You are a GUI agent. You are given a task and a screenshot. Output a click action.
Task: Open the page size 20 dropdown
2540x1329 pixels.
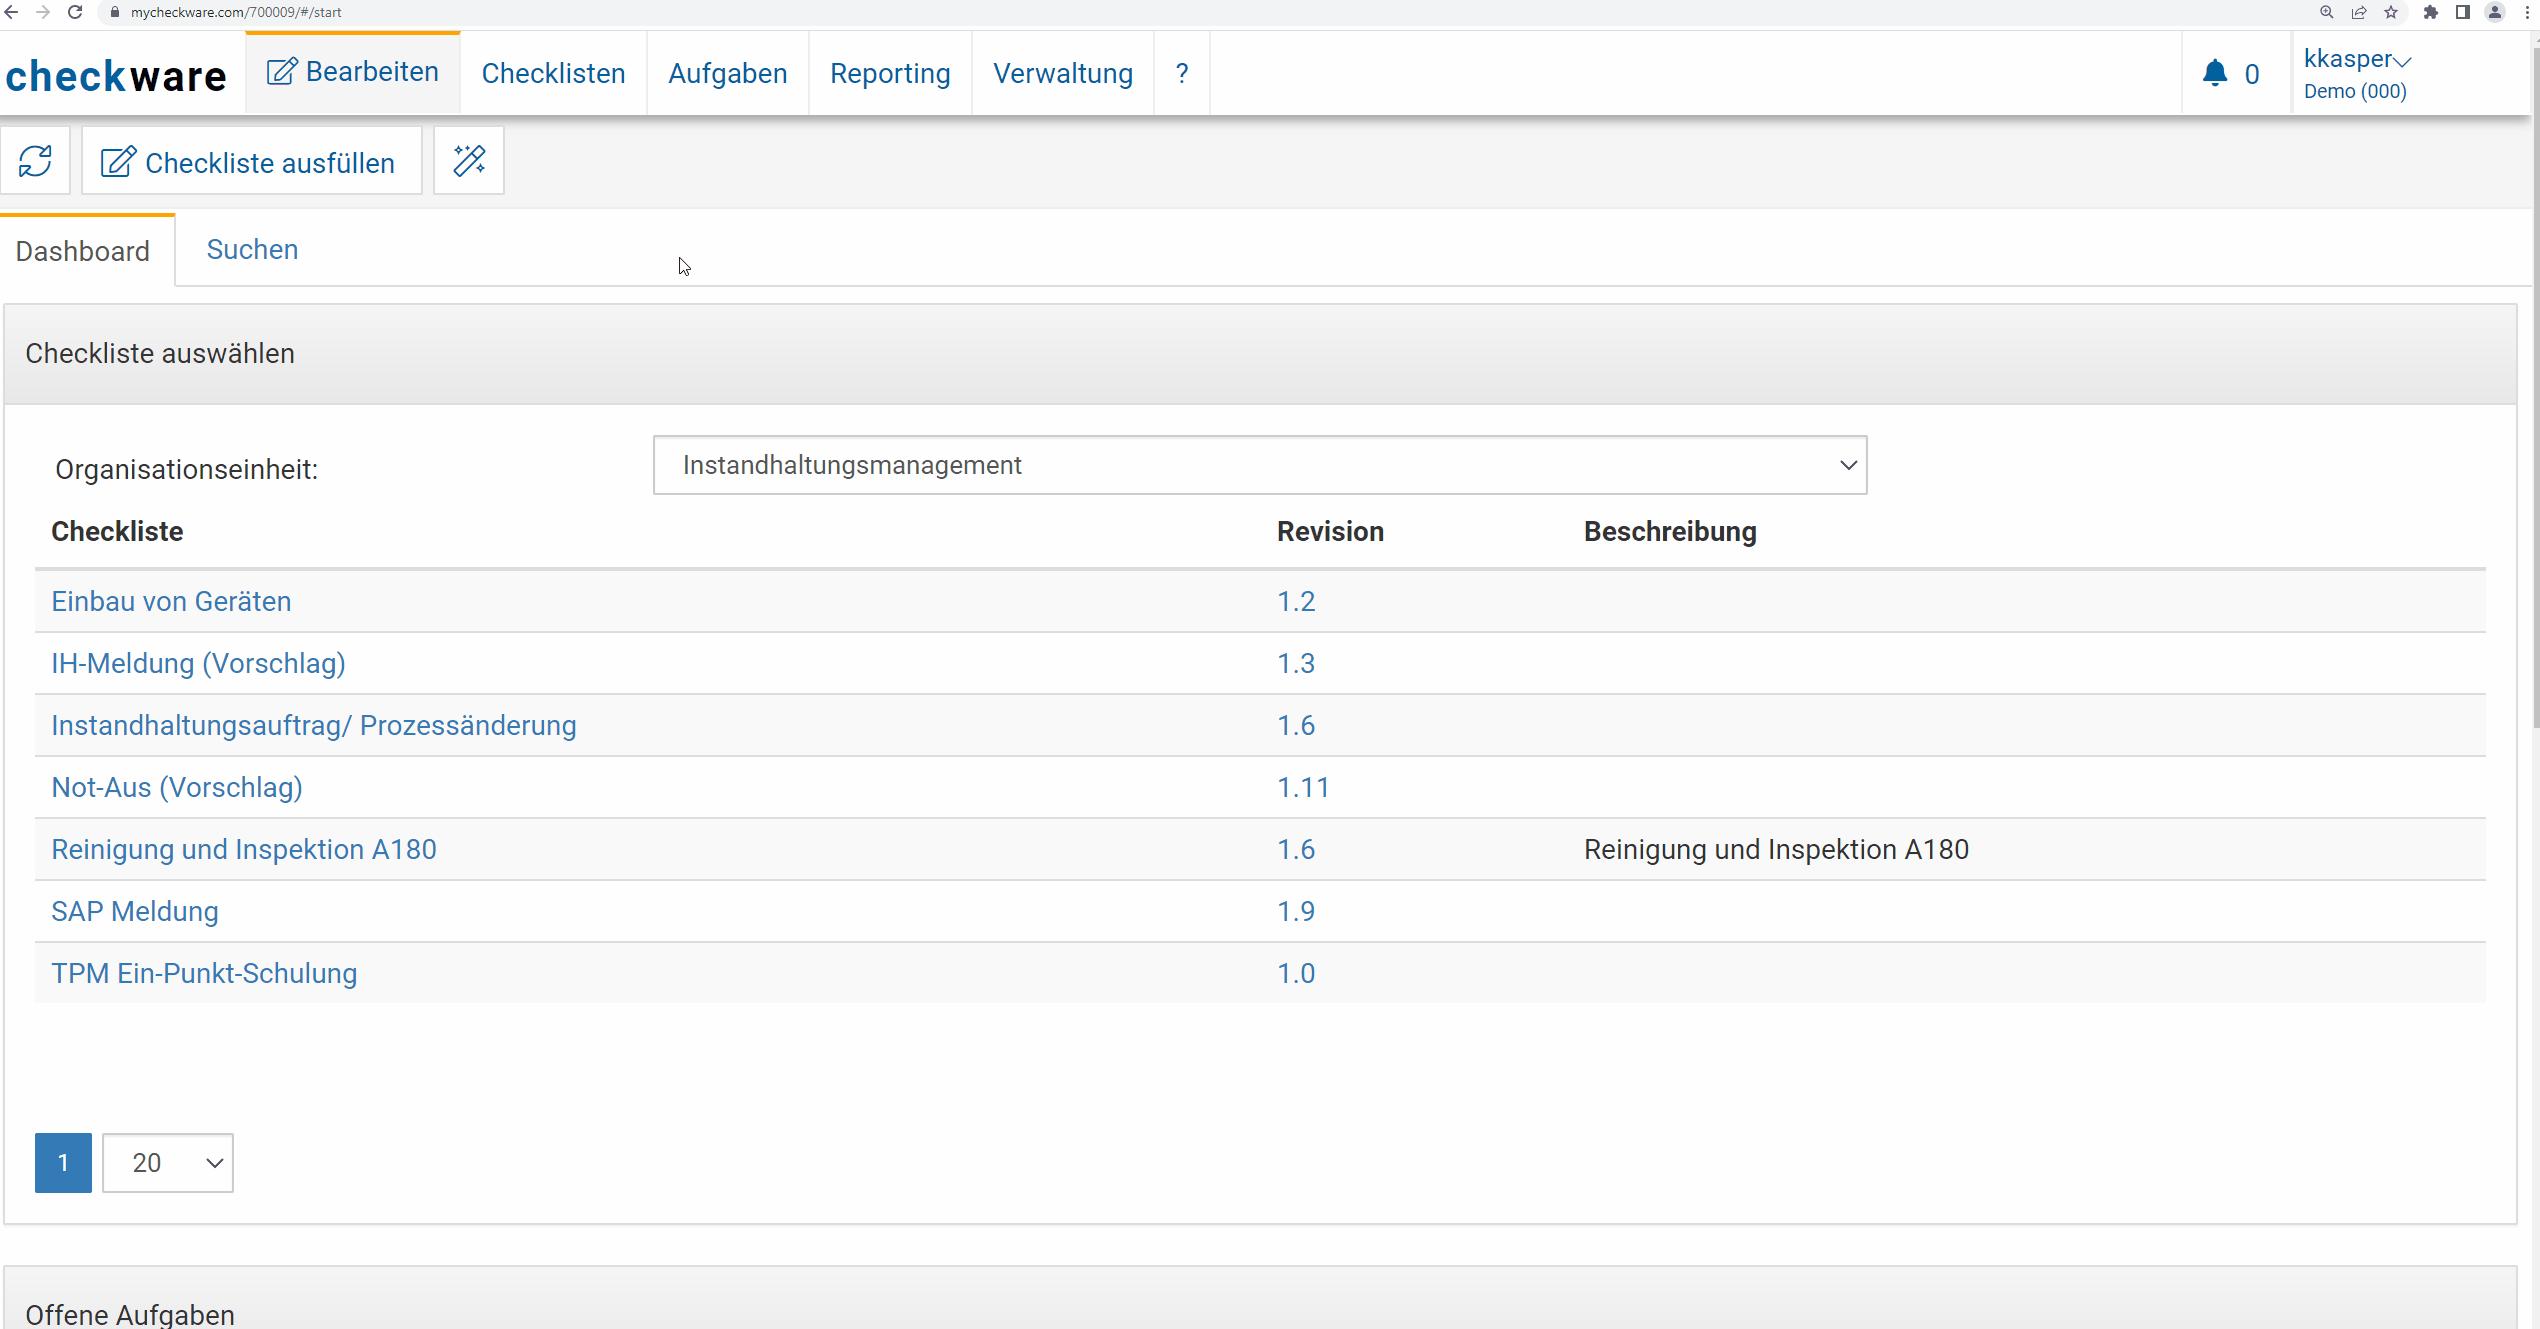tap(168, 1162)
